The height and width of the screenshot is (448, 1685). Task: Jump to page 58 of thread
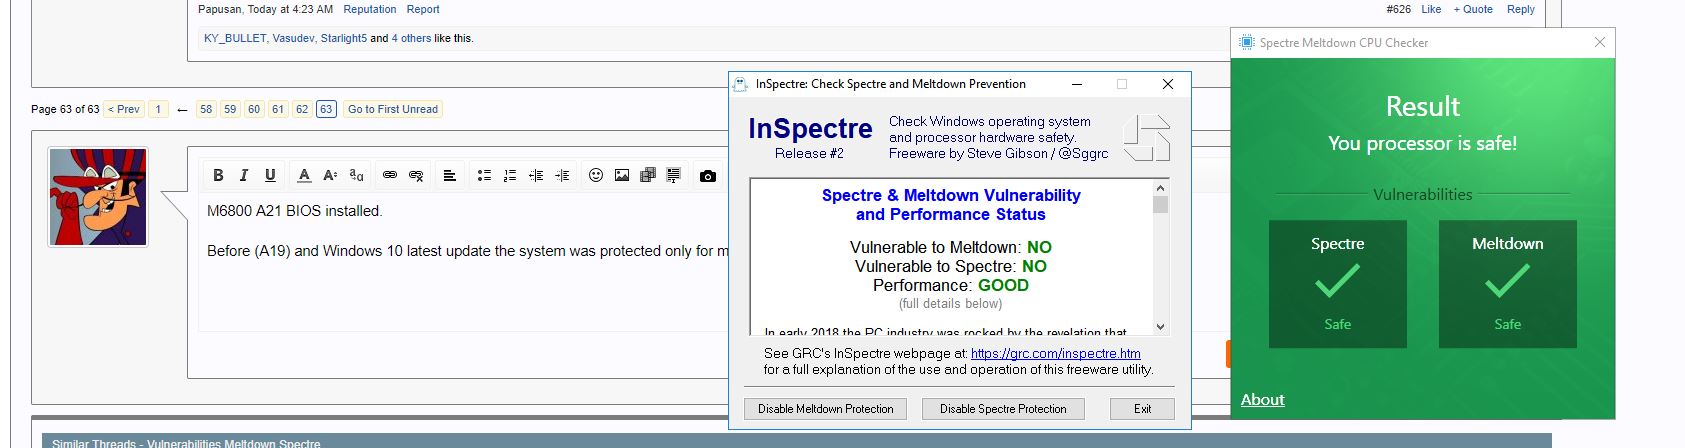coord(206,109)
